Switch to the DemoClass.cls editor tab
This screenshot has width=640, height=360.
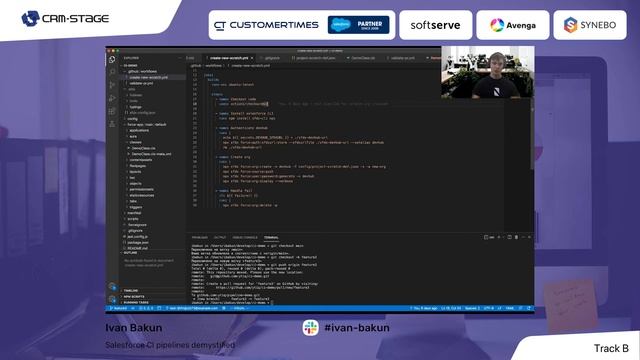point(362,58)
